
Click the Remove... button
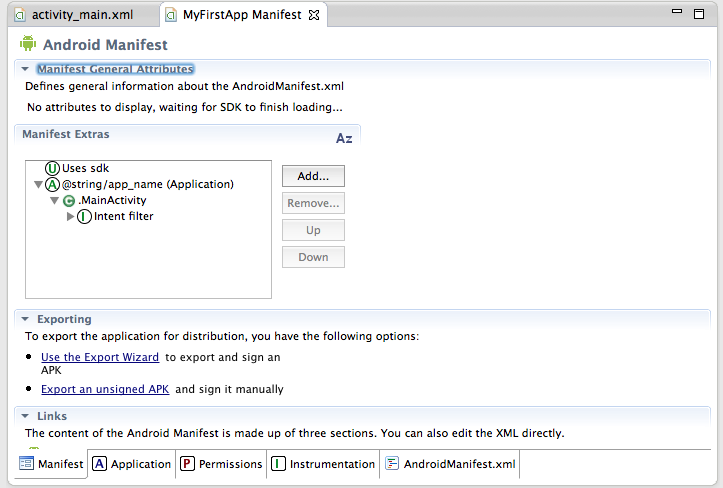point(314,203)
